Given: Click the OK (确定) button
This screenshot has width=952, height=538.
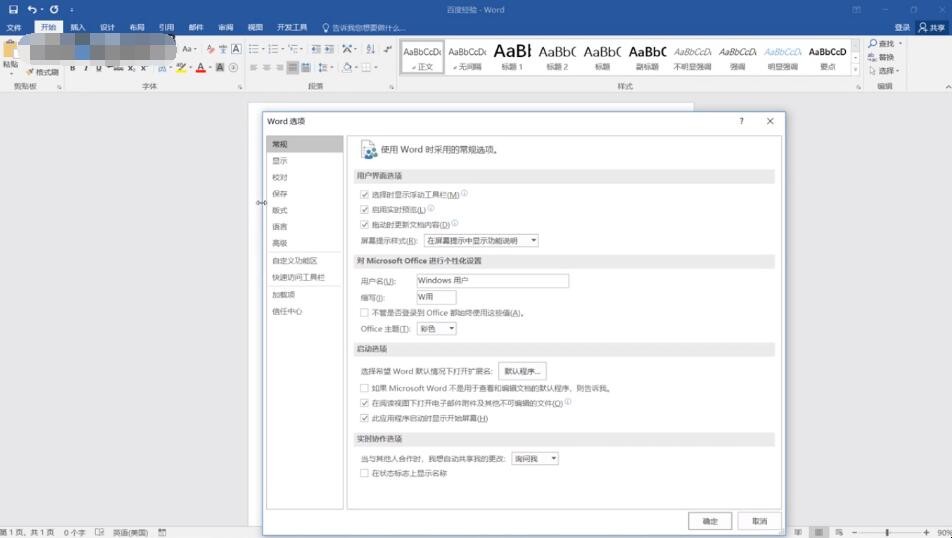Looking at the screenshot, I should tap(710, 521).
